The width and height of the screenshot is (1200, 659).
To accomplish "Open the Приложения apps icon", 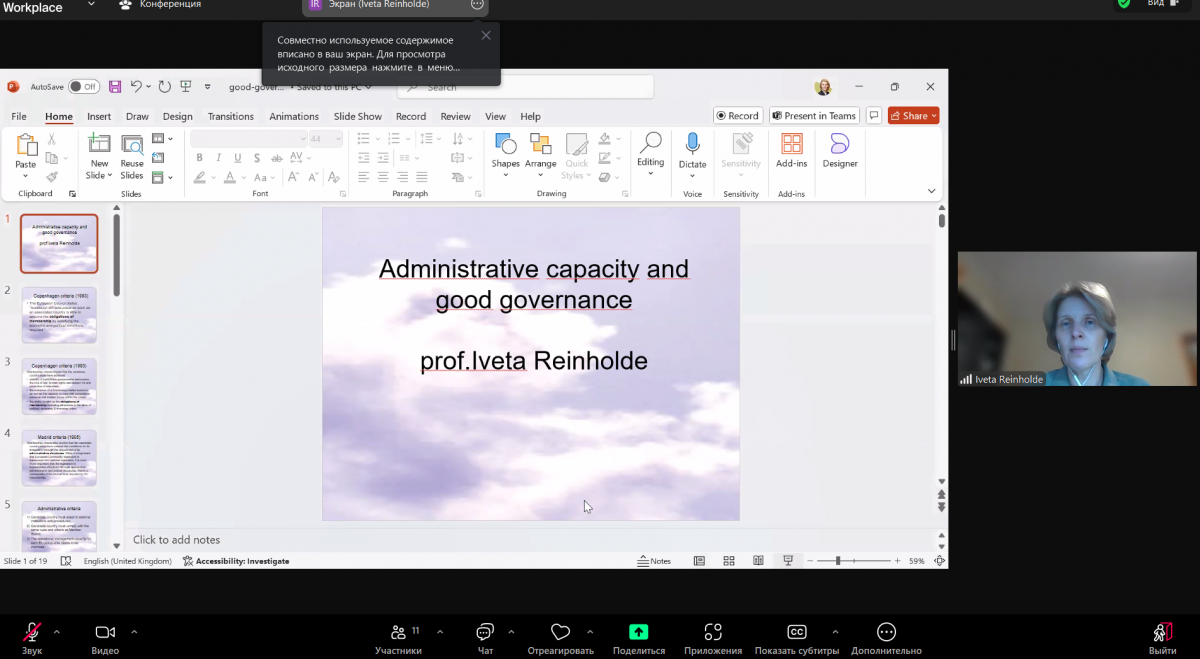I will pos(713,632).
